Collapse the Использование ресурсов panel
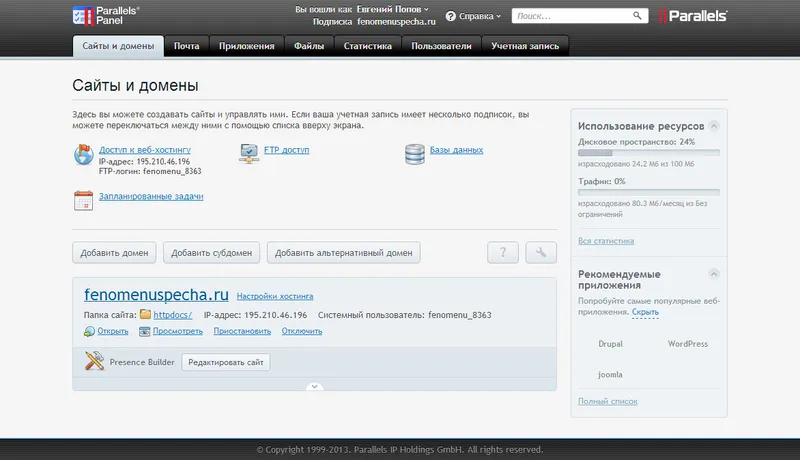 (714, 125)
